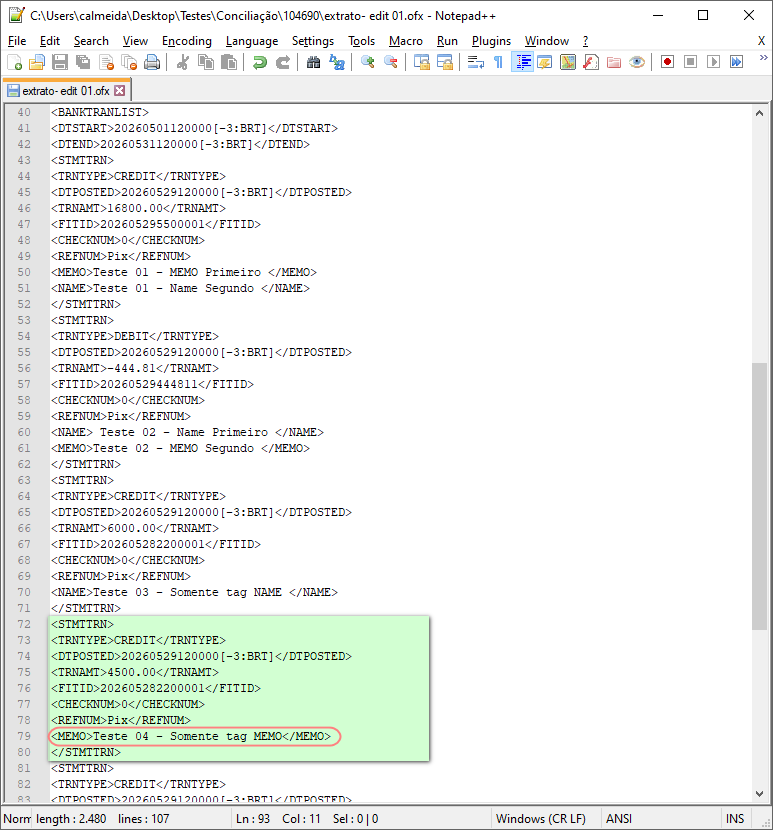773x830 pixels.
Task: Click the TRNAMT 16800.00 line
Action: 139,208
